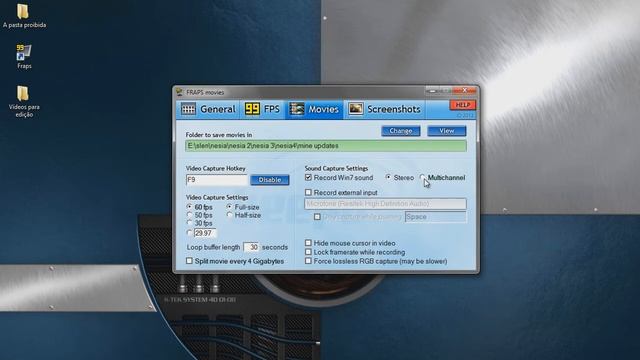Click View to open movies folder
640x360 pixels.
pyautogui.click(x=447, y=131)
